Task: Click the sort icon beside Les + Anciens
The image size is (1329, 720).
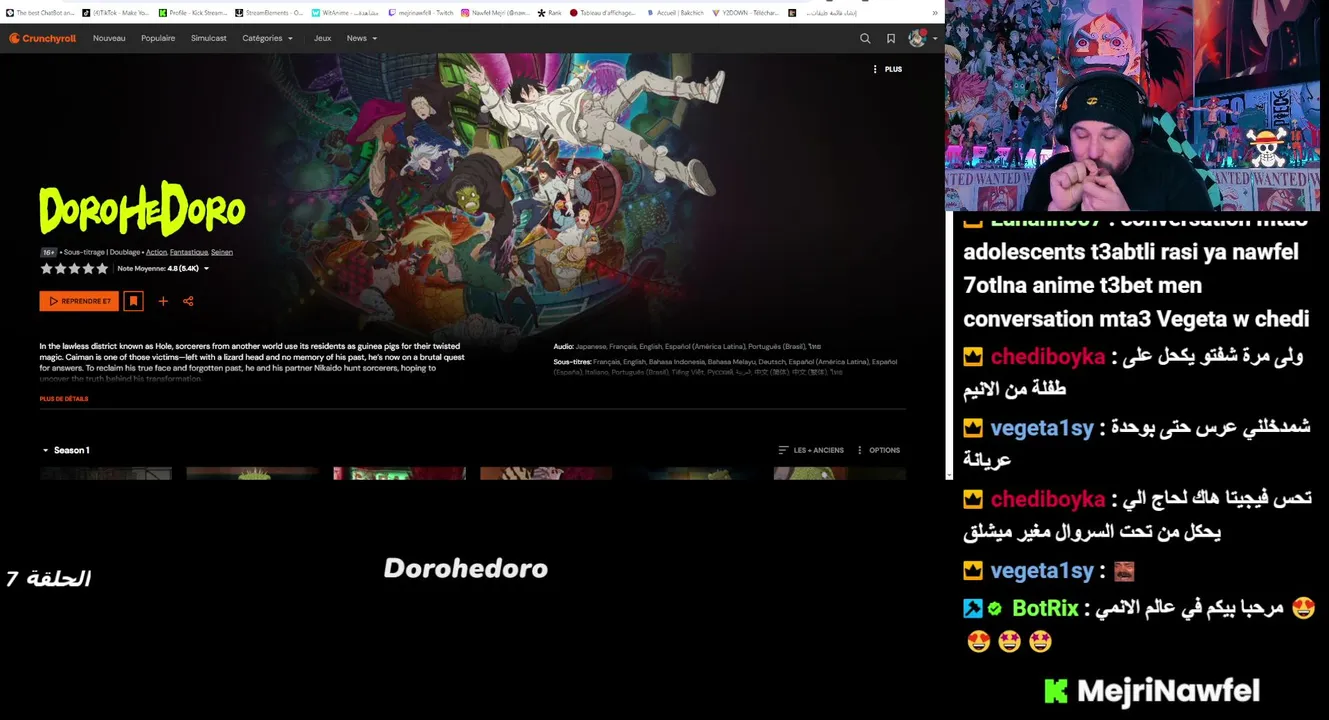Action: (x=783, y=450)
